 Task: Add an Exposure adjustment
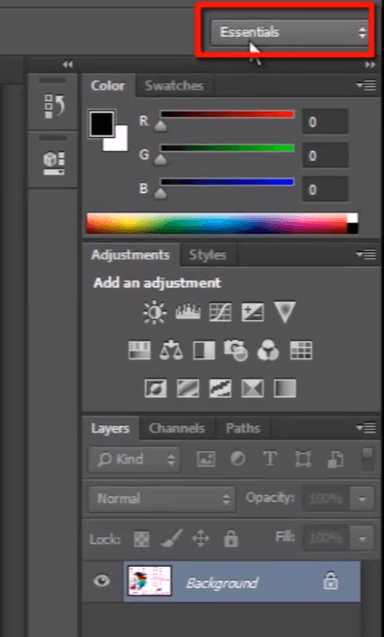[252, 312]
